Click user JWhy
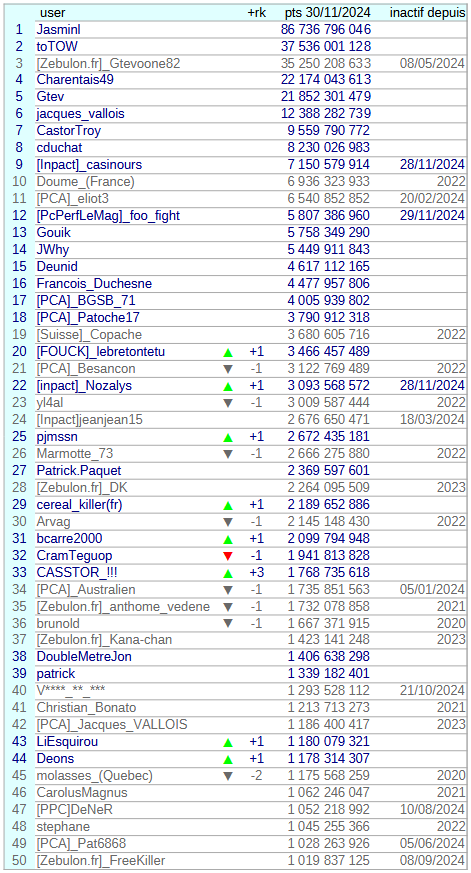This screenshot has height=873, width=471. tap(53, 250)
